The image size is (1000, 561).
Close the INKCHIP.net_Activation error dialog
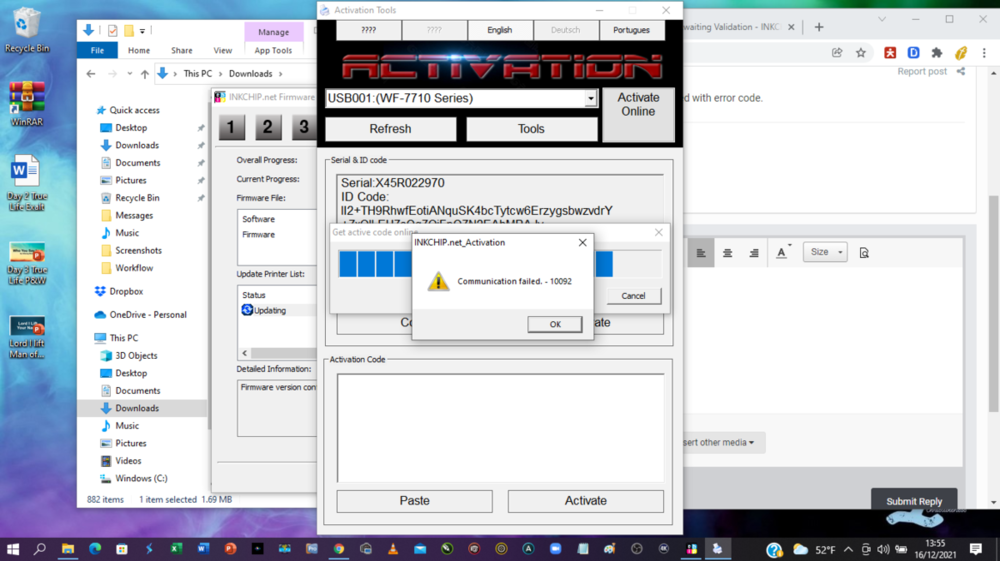582,242
